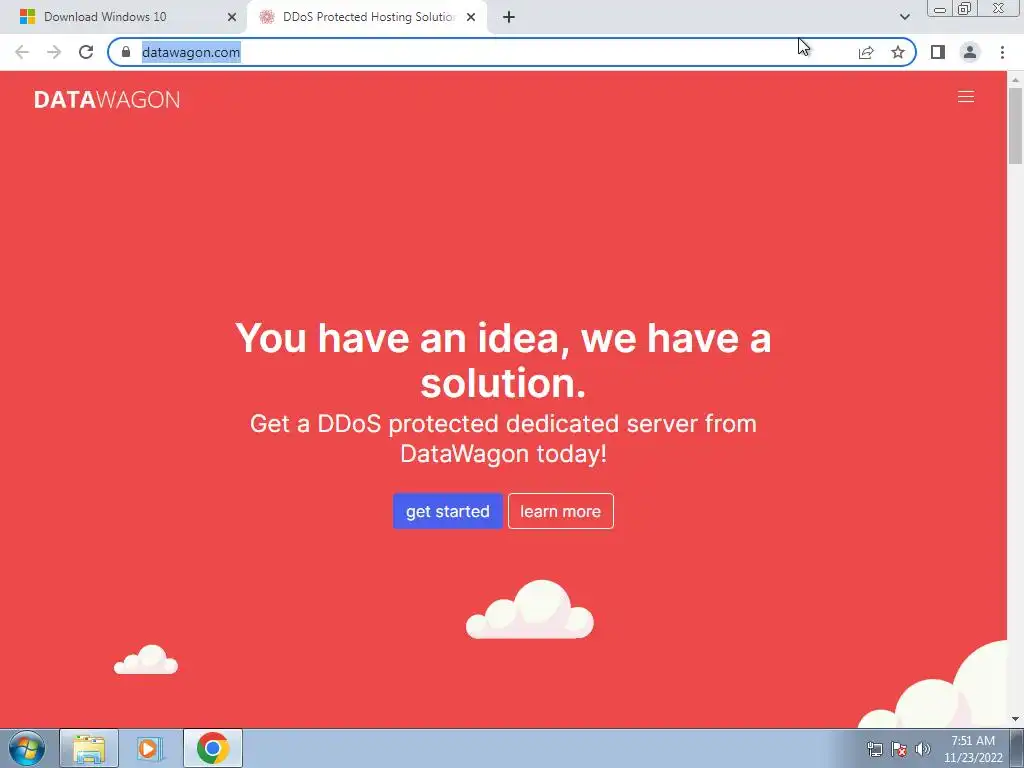Click the Chrome taskbar icon

click(x=213, y=748)
